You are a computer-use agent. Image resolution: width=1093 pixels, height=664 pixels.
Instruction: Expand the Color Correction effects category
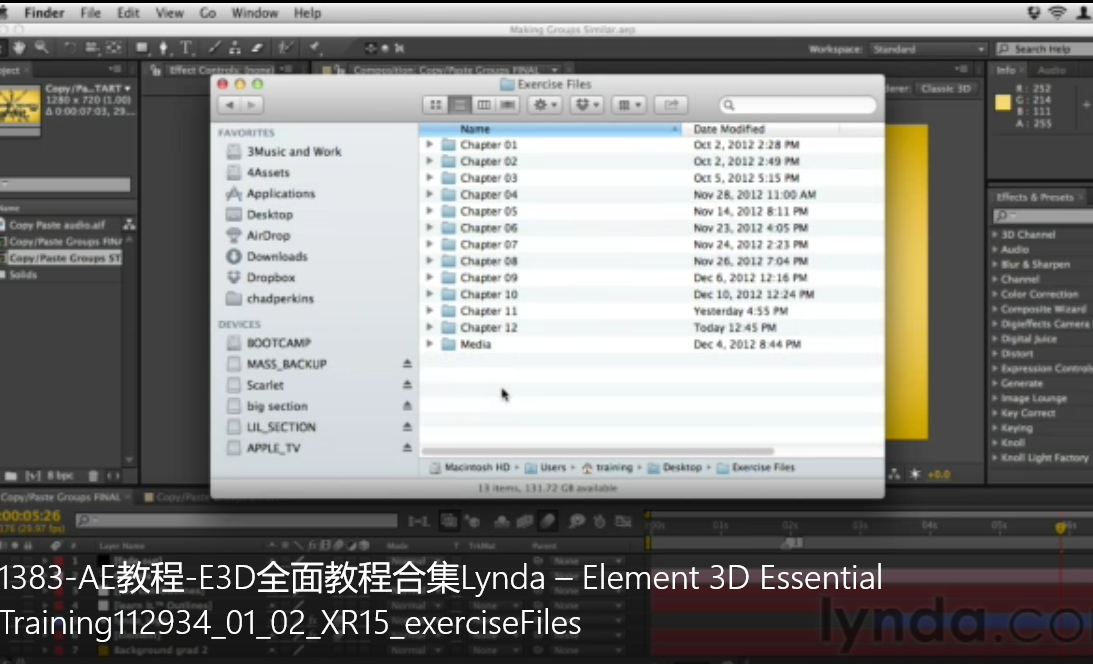coord(995,294)
